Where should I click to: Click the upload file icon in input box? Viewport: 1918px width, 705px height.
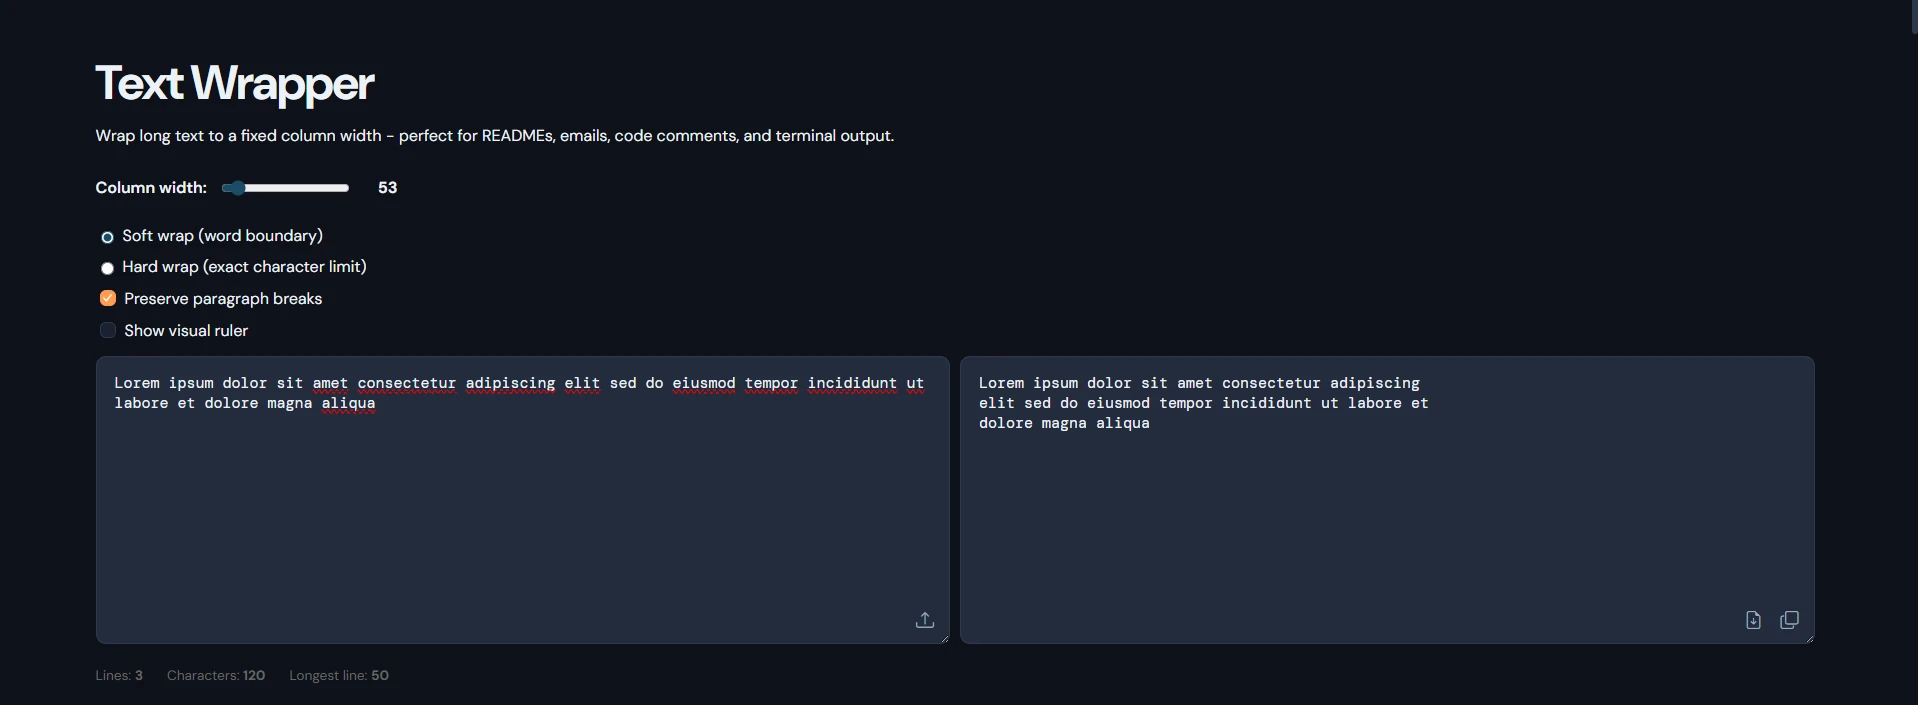click(925, 620)
